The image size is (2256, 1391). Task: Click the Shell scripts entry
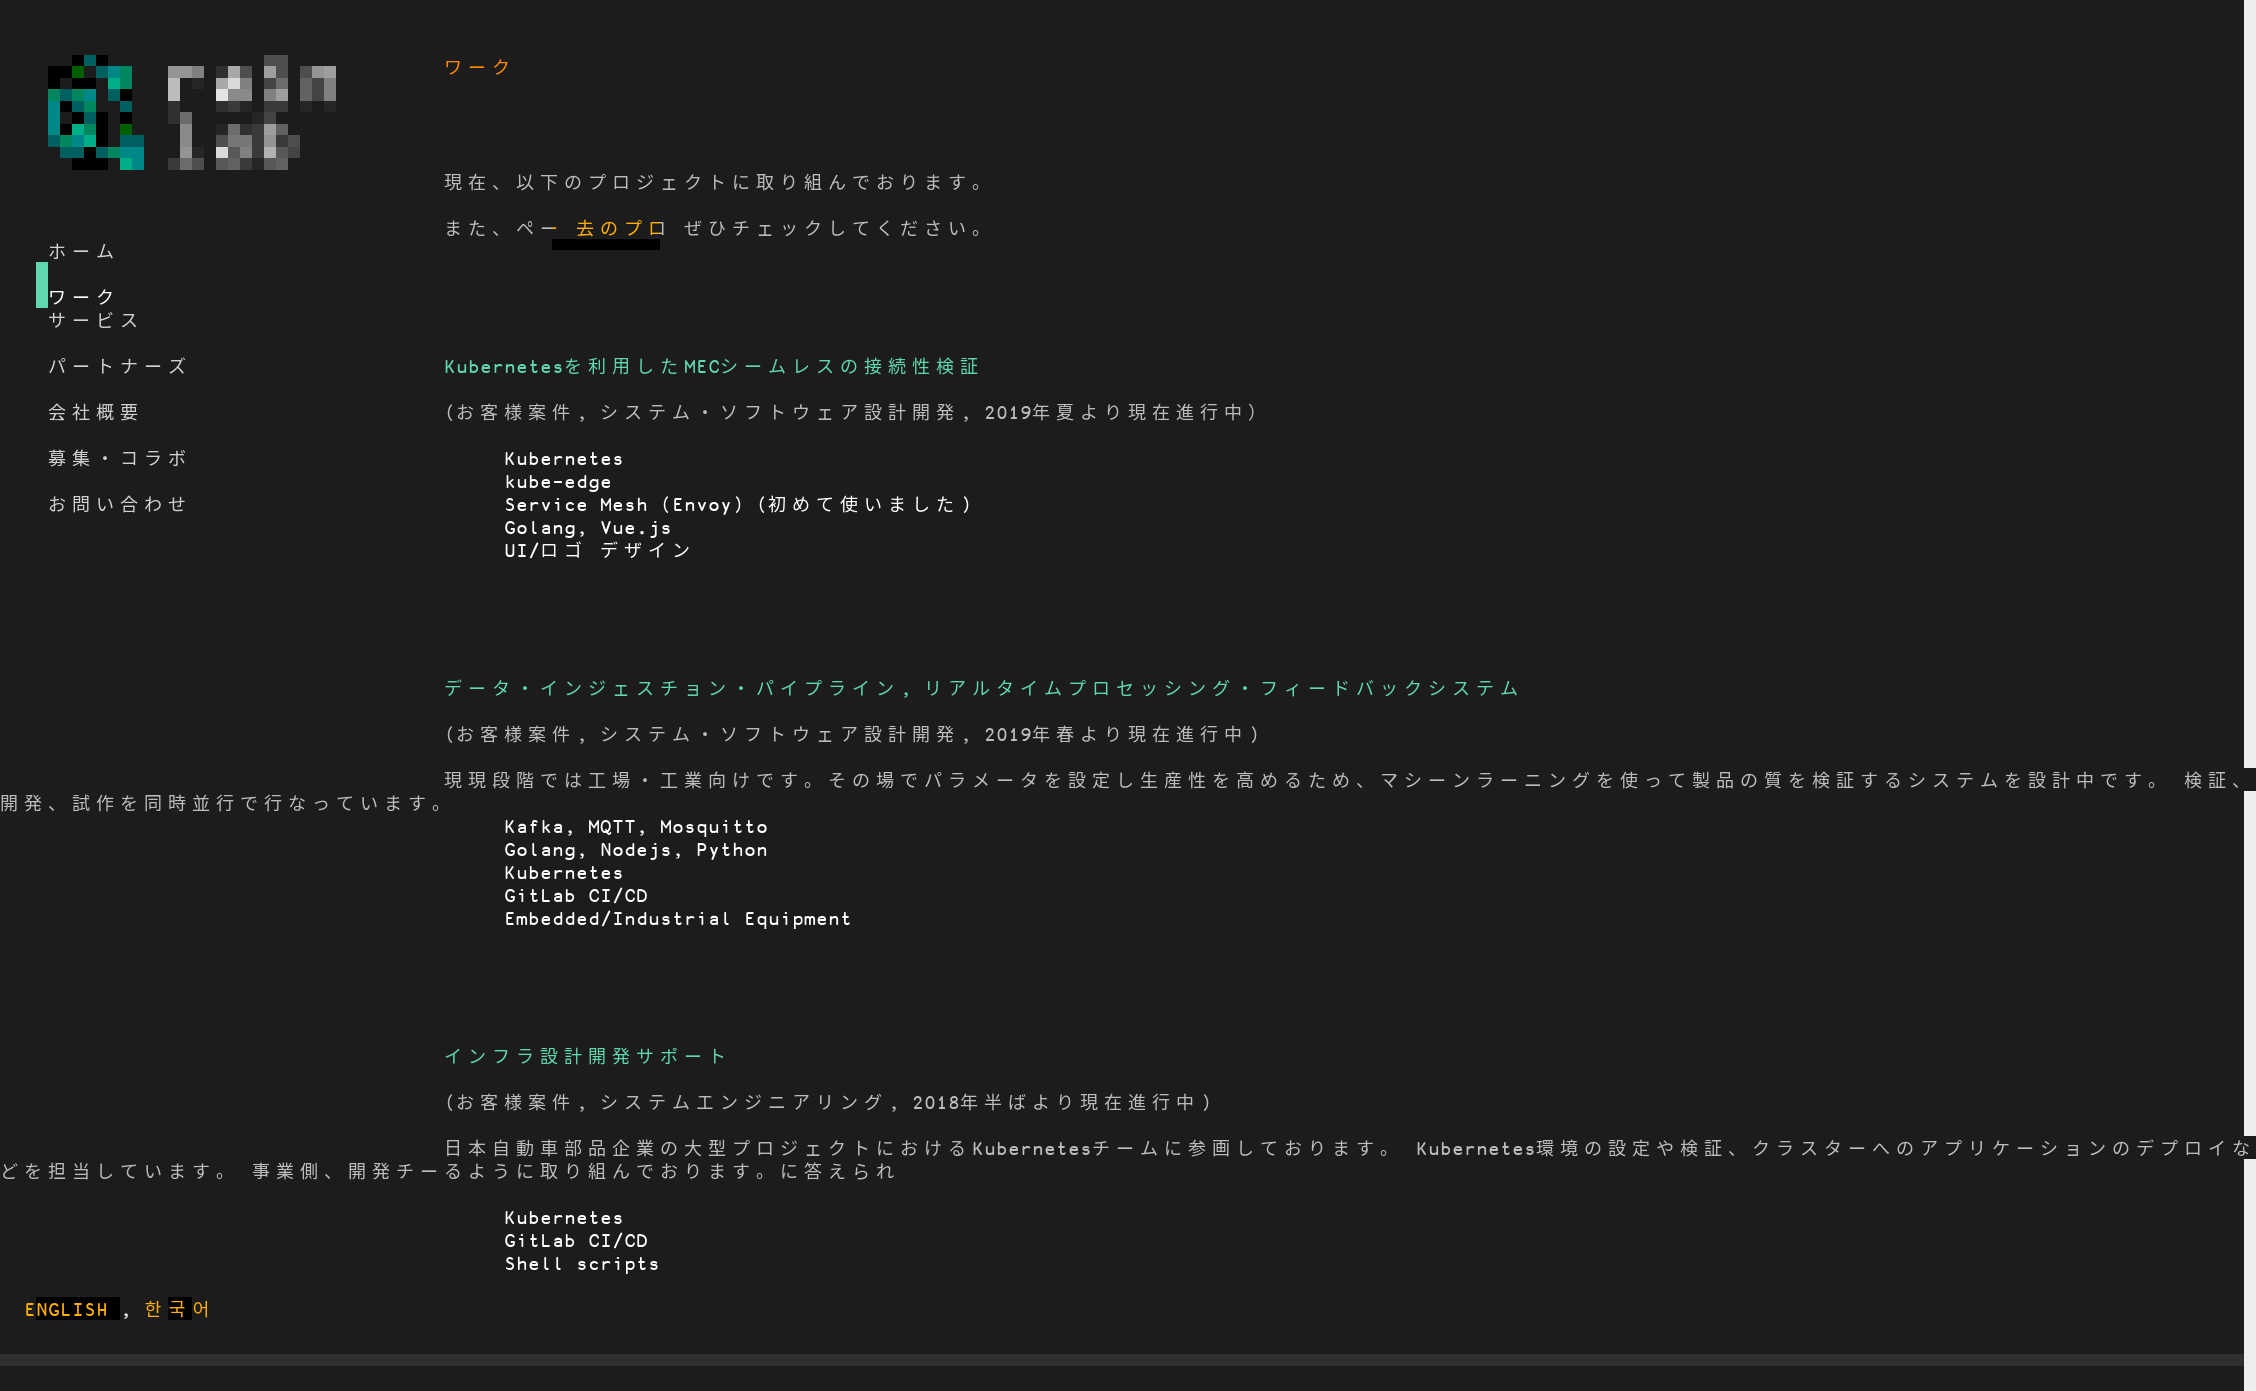tap(582, 1264)
